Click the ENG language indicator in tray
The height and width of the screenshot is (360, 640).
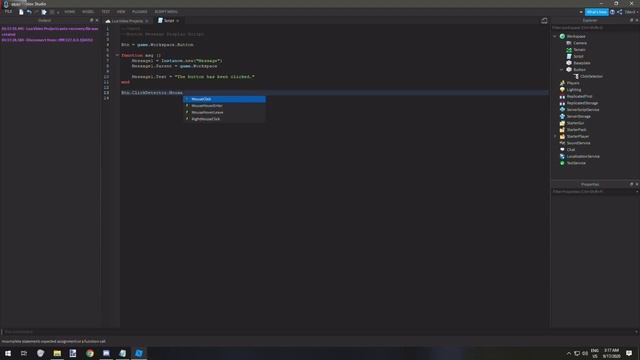(x=595, y=353)
